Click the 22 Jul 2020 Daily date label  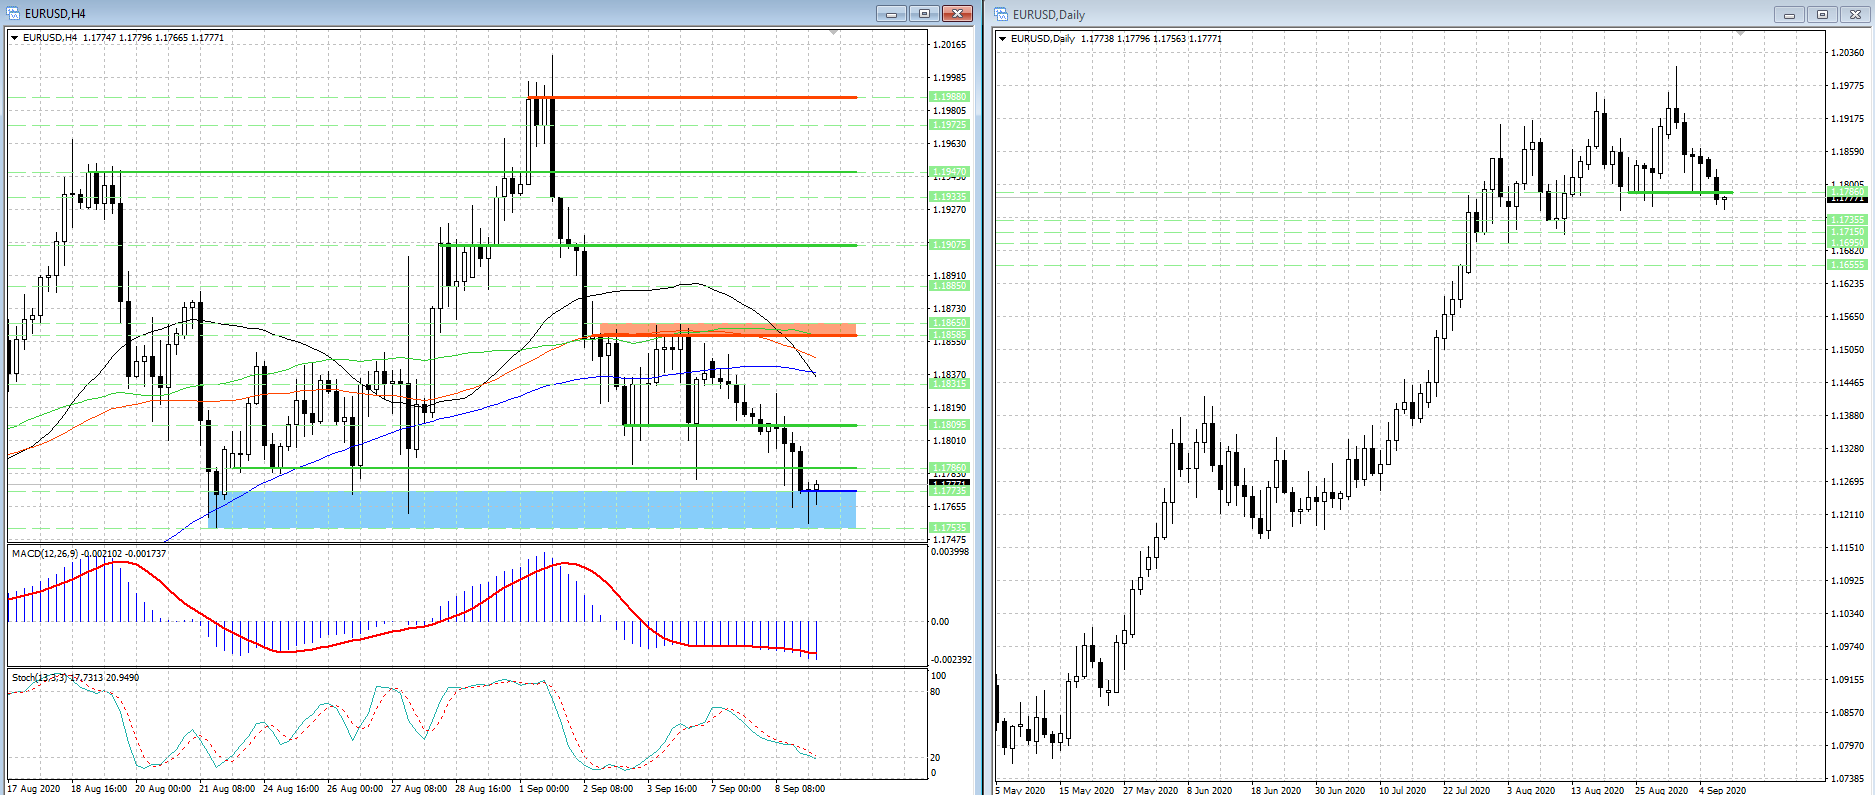coord(1466,789)
